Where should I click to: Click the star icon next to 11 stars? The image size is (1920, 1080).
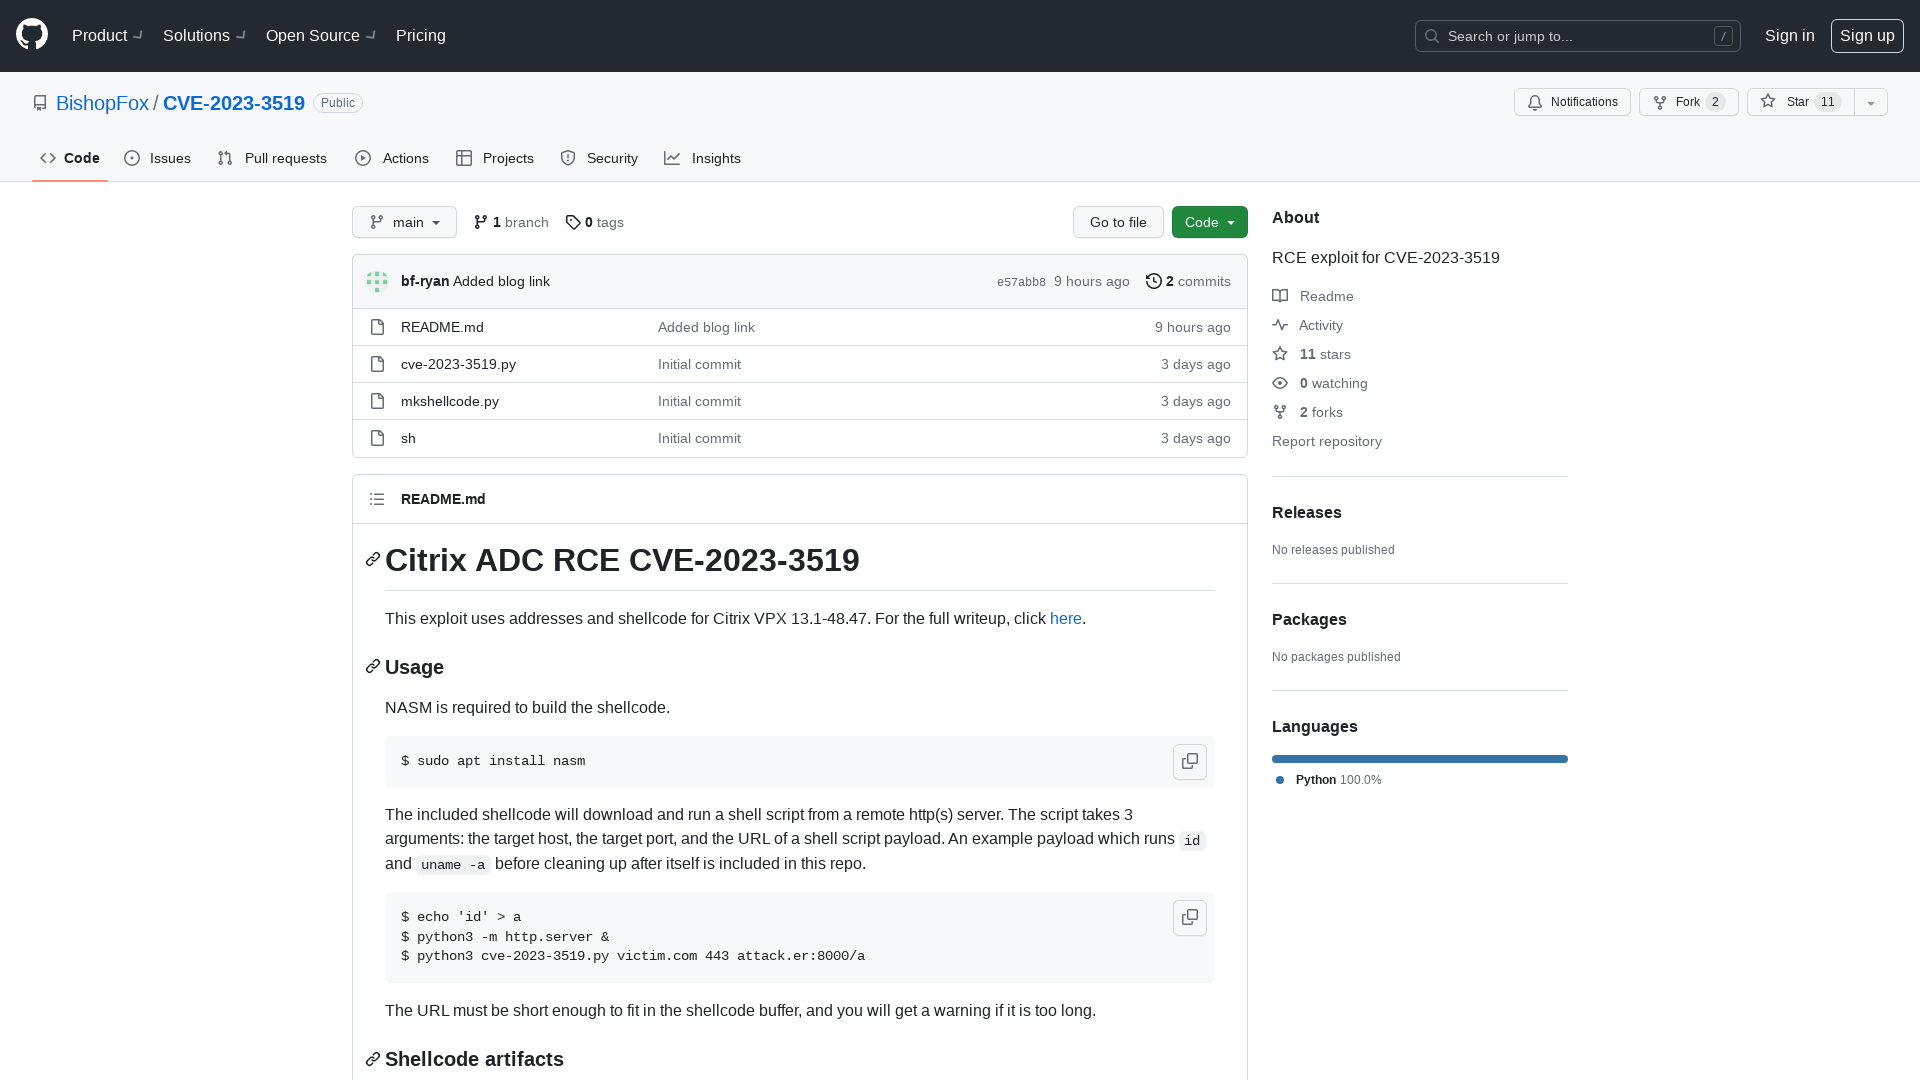tap(1280, 354)
